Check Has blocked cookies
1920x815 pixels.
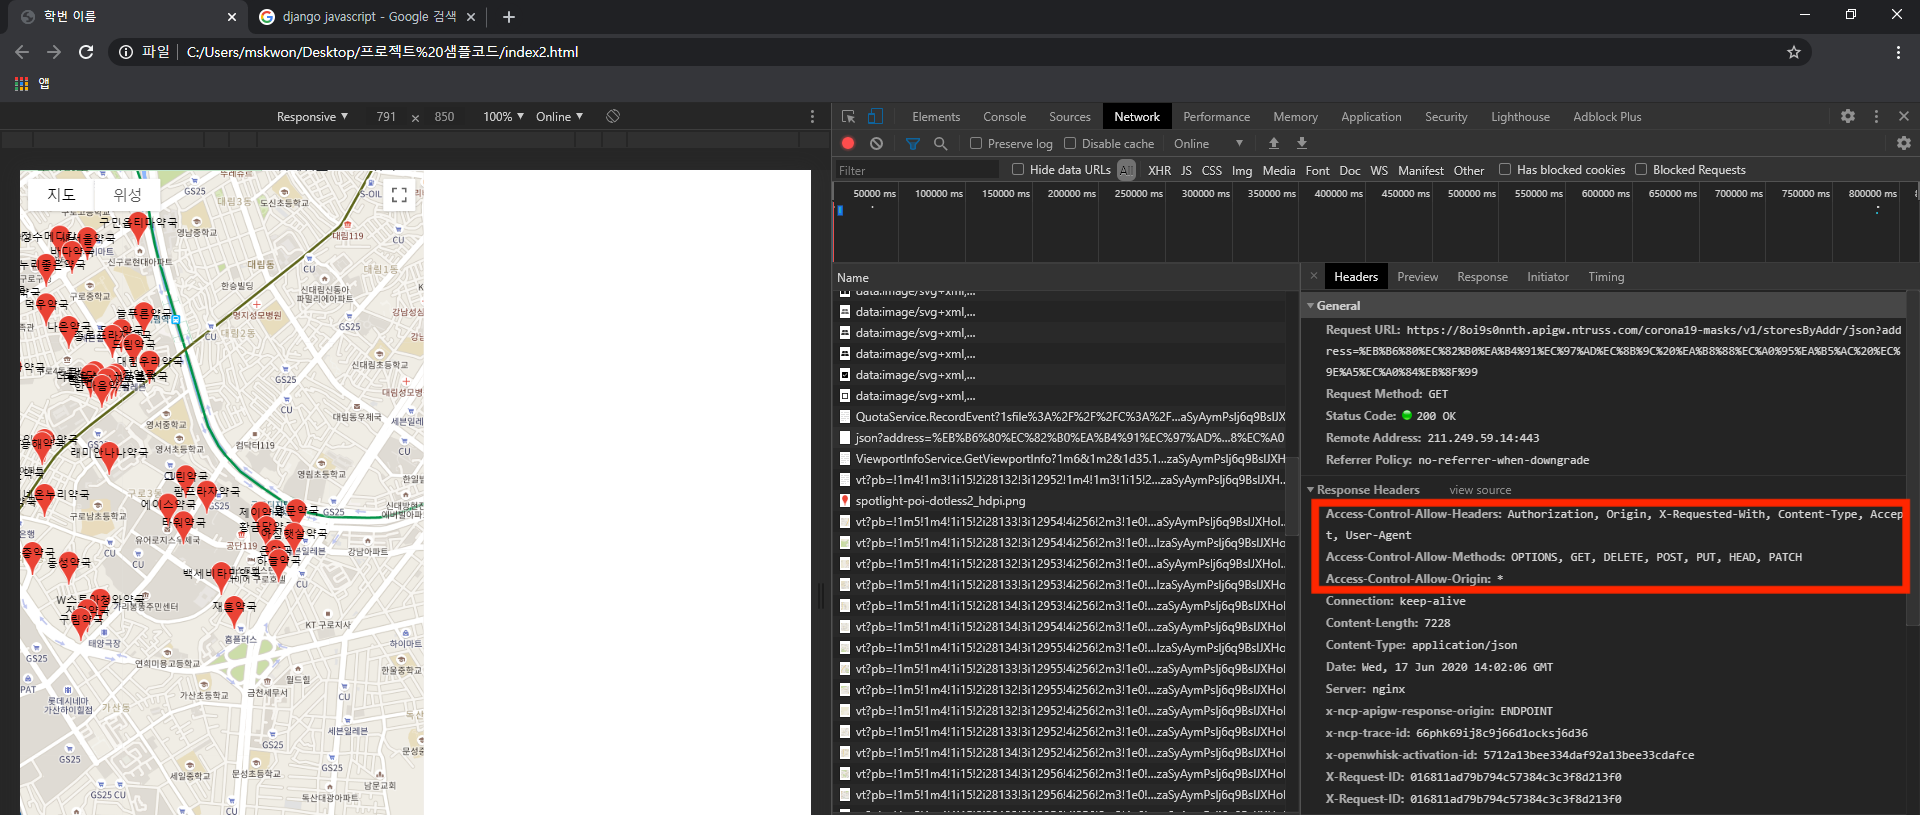(x=1505, y=169)
